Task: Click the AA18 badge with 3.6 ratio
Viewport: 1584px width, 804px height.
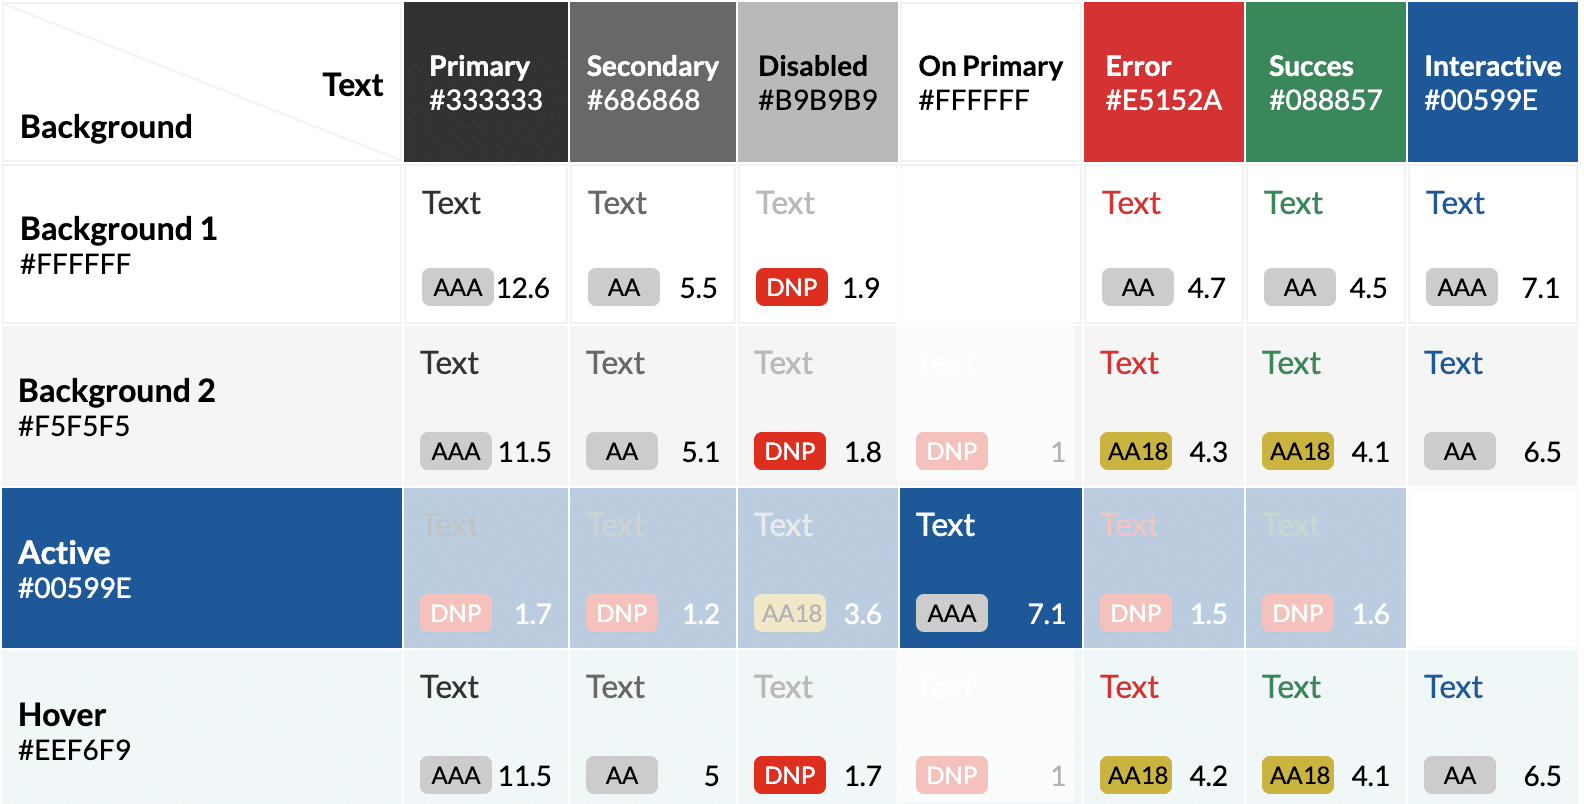Action: [x=791, y=614]
